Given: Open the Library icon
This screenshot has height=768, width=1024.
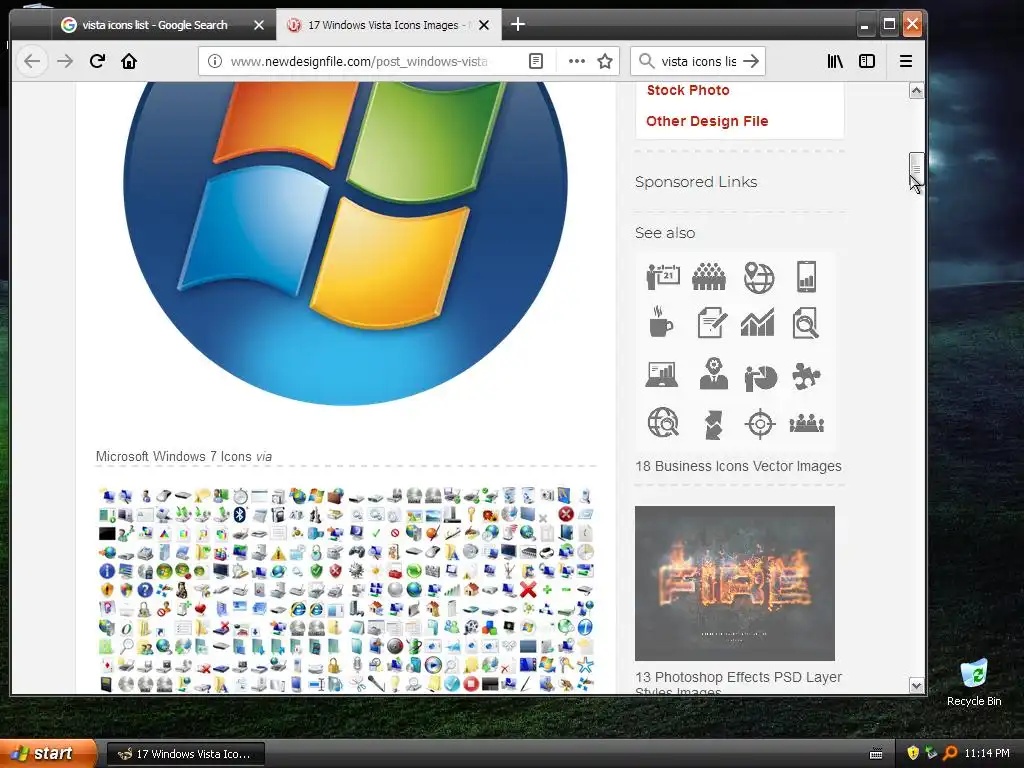Looking at the screenshot, I should pos(835,61).
